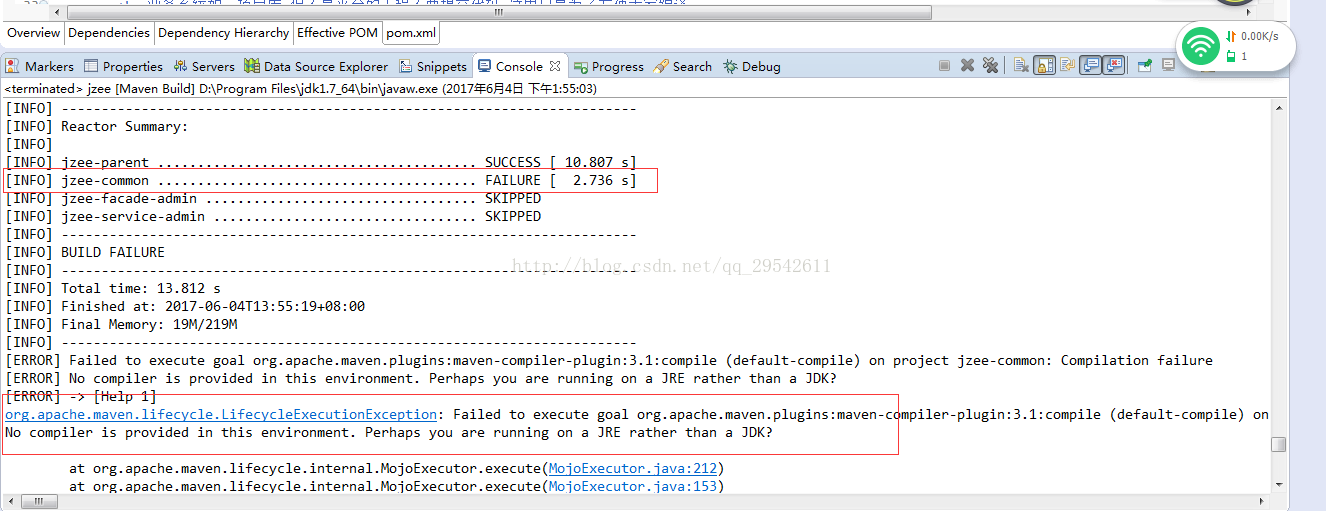The image size is (1326, 511).
Task: Click the green Wi-Fi network widget
Action: pyautogui.click(x=1200, y=46)
